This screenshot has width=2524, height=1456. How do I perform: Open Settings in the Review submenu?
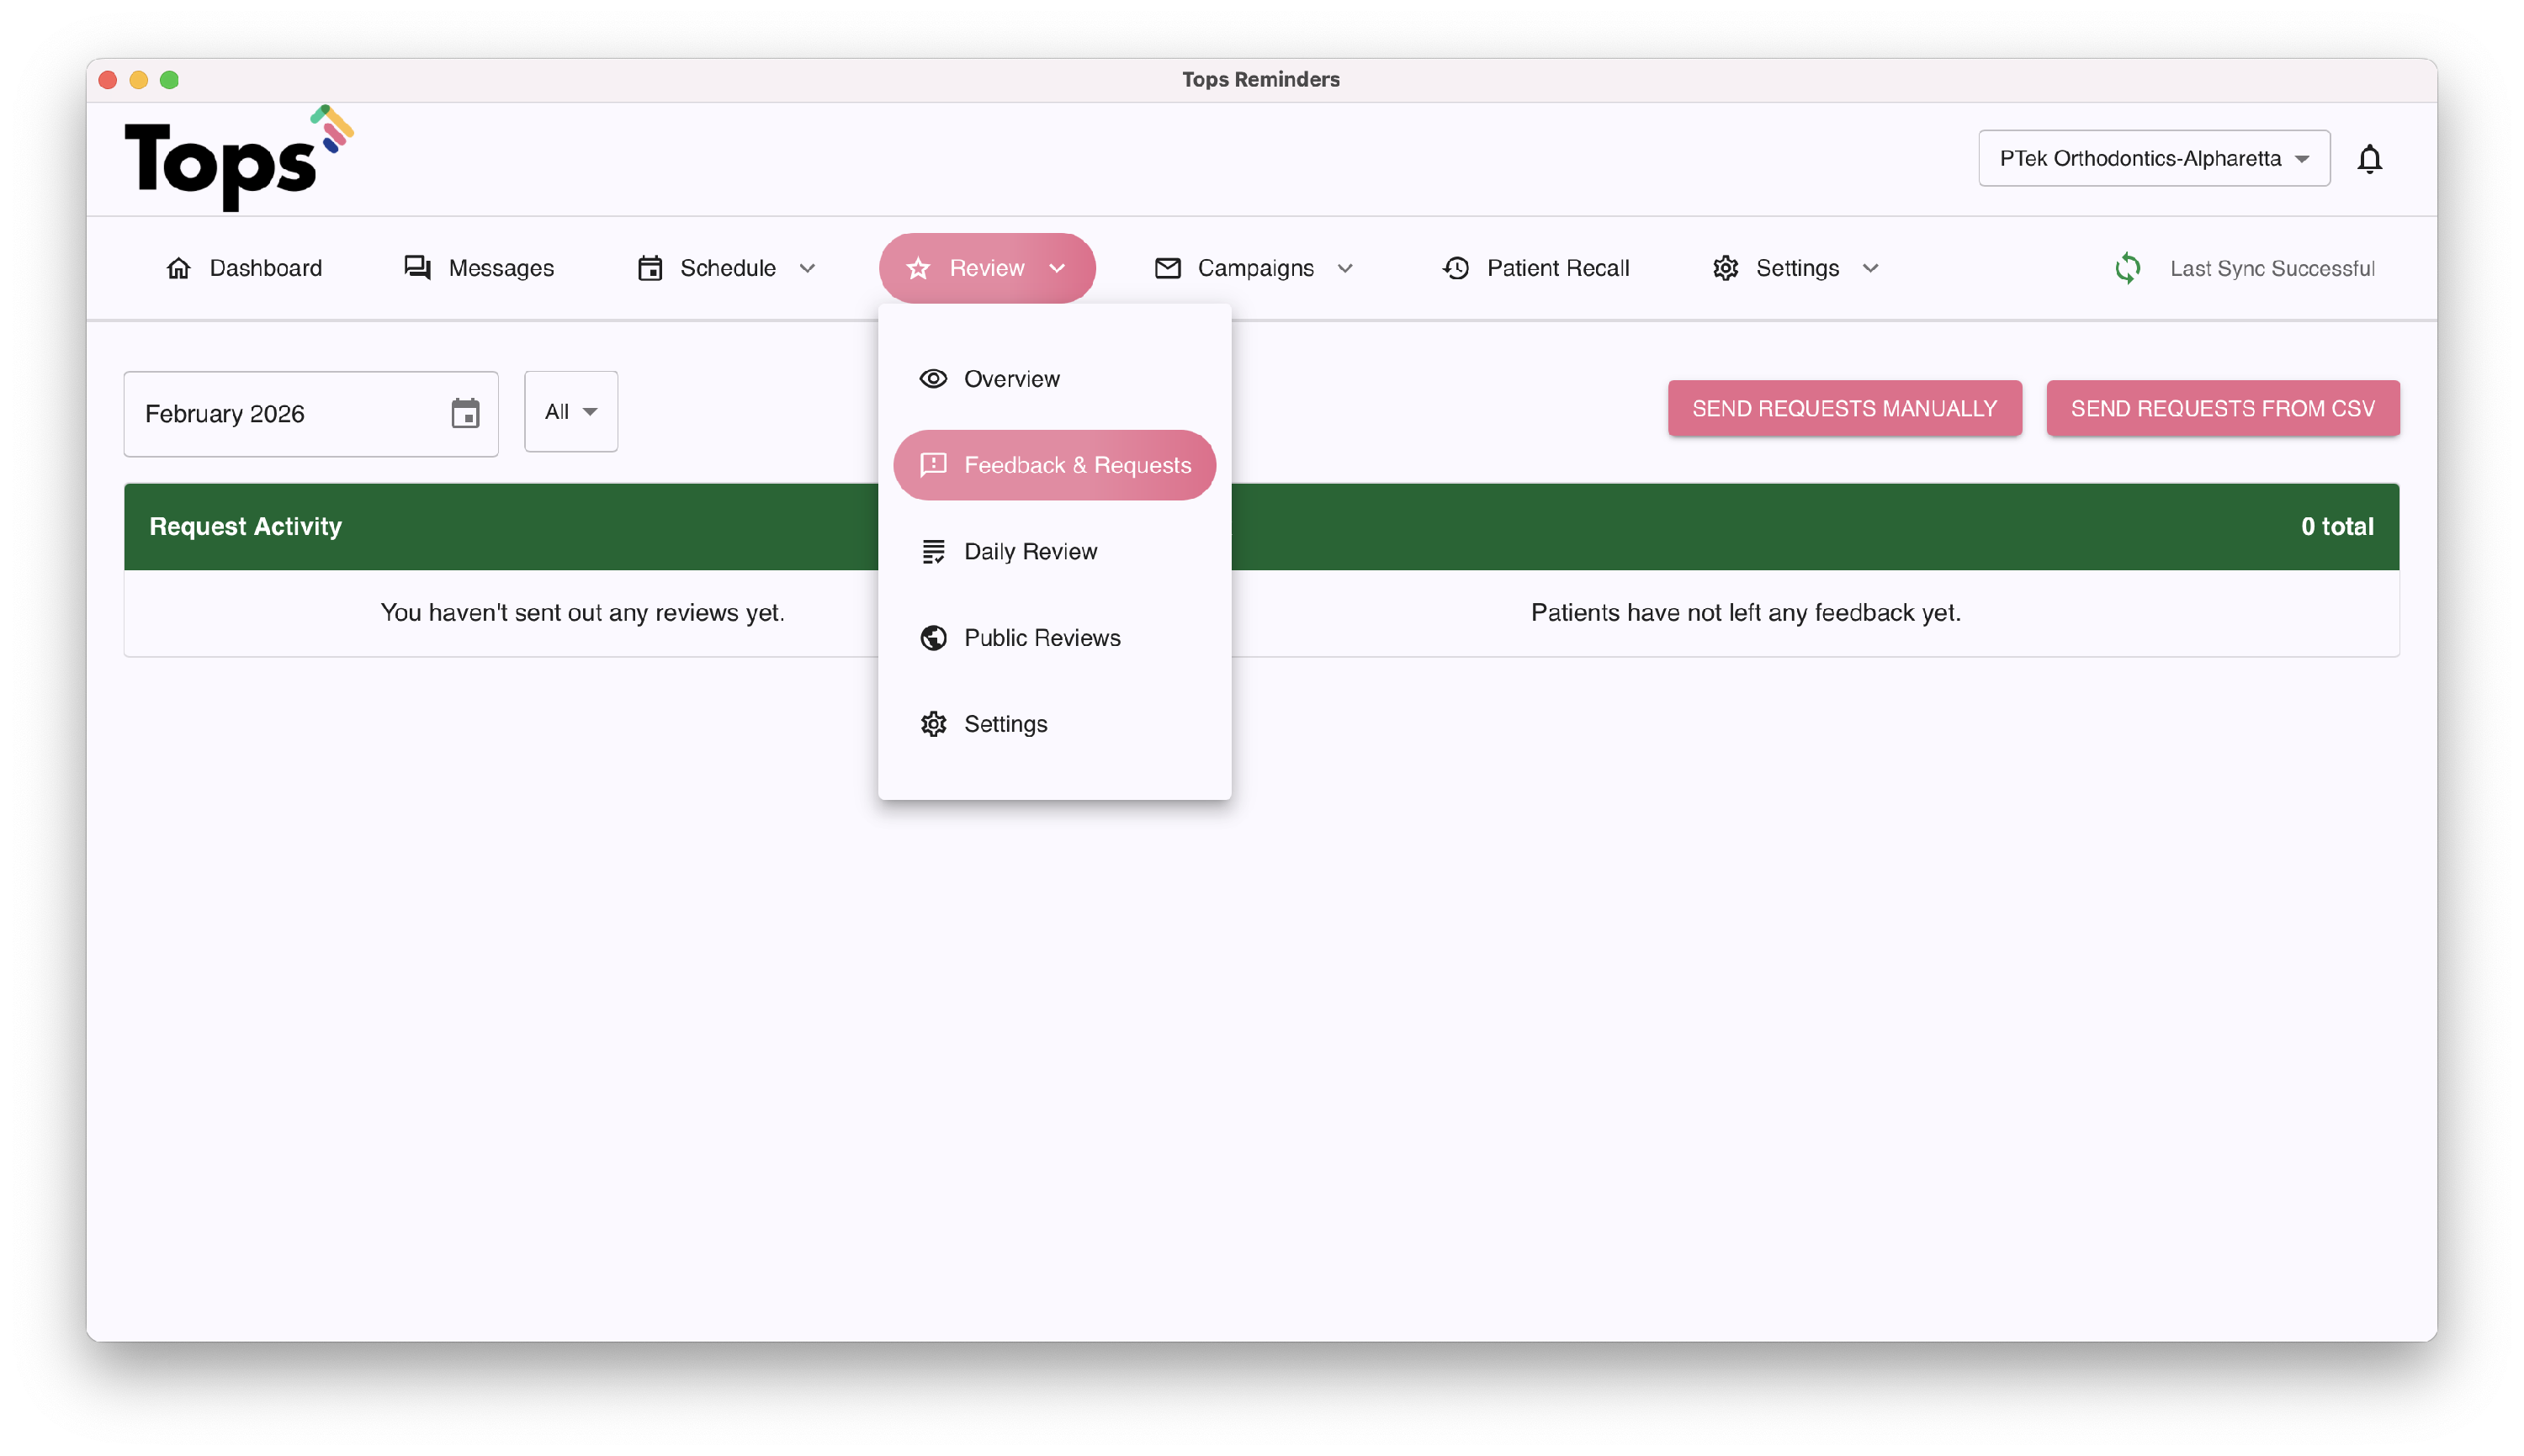coord(1005,724)
